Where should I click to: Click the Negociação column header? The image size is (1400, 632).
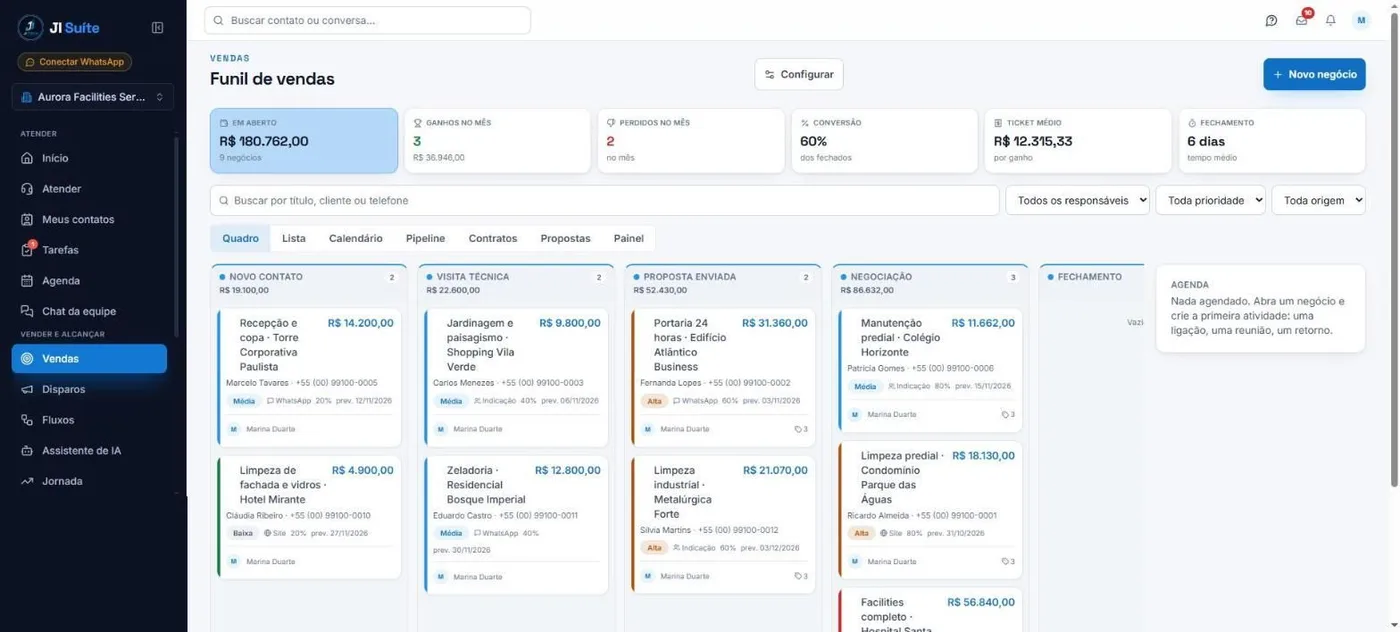pos(931,283)
